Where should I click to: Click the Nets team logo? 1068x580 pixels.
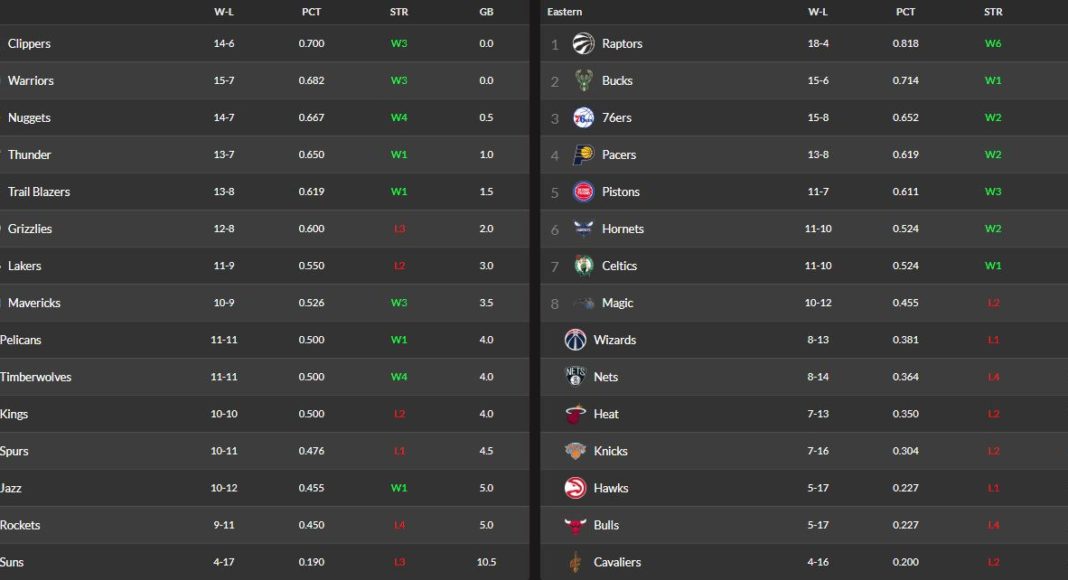pyautogui.click(x=575, y=377)
